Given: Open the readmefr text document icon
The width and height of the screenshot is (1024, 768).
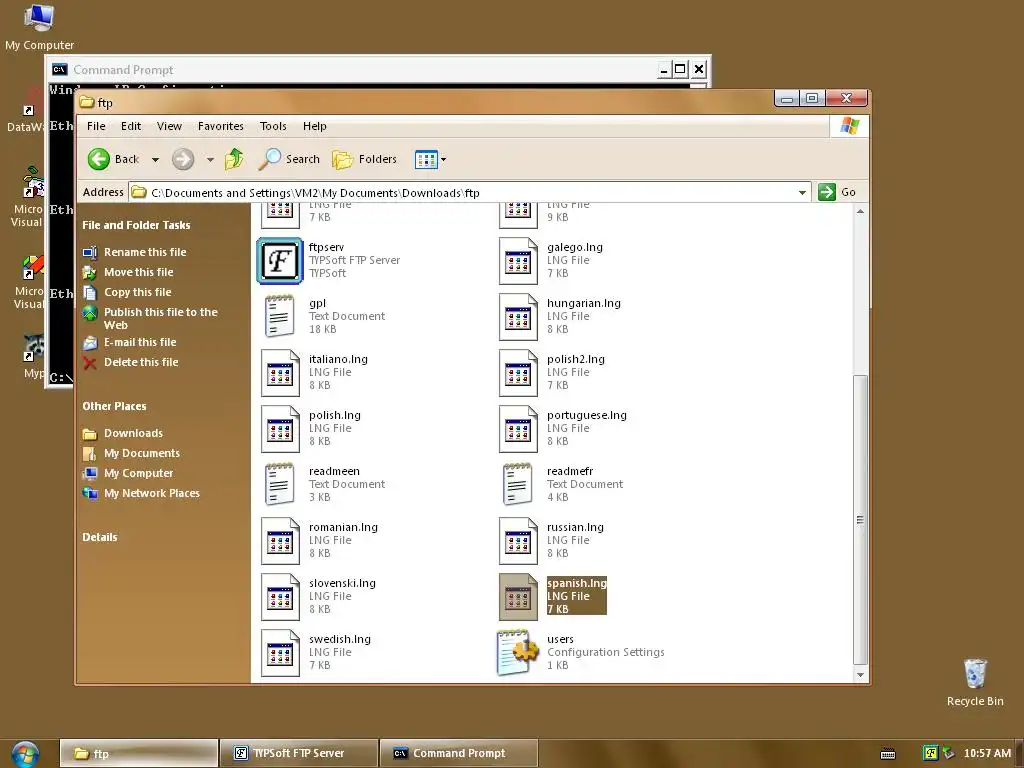Looking at the screenshot, I should pos(517,484).
